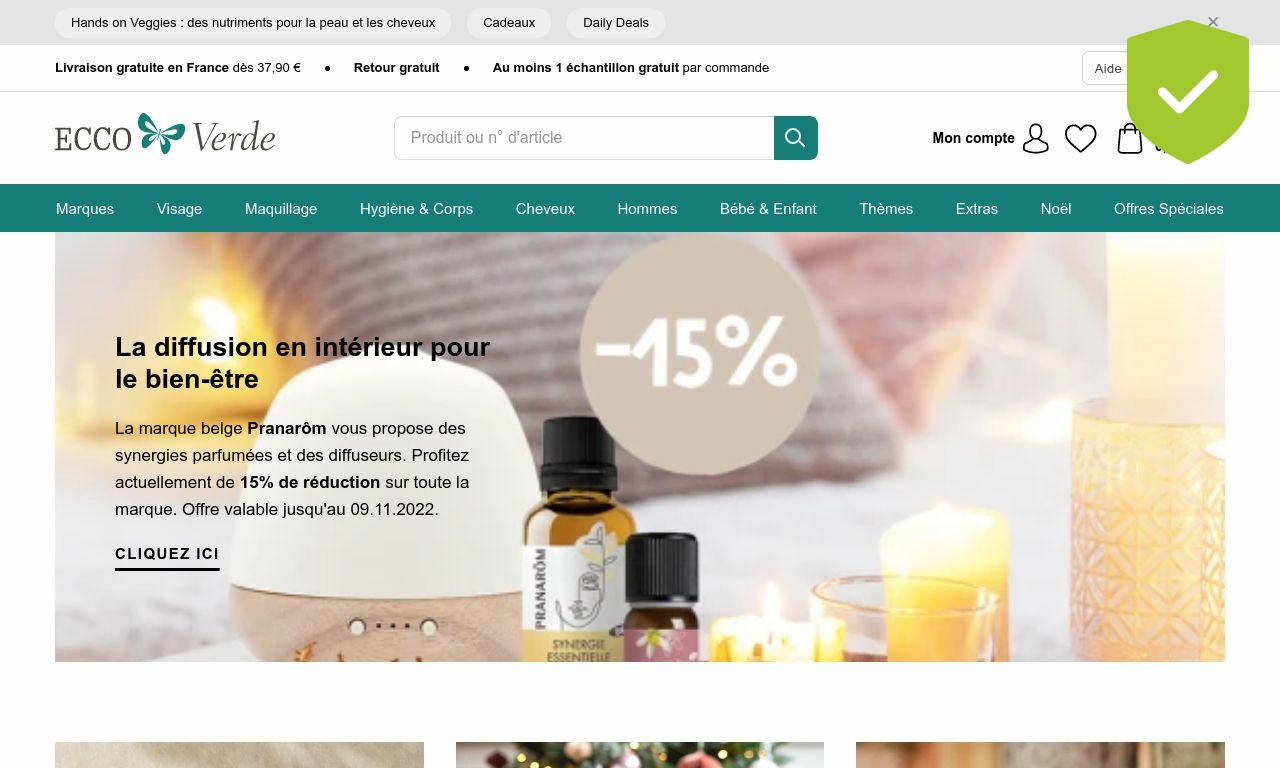Expand the Maquillage navigation item
The image size is (1280, 768).
tap(281, 209)
